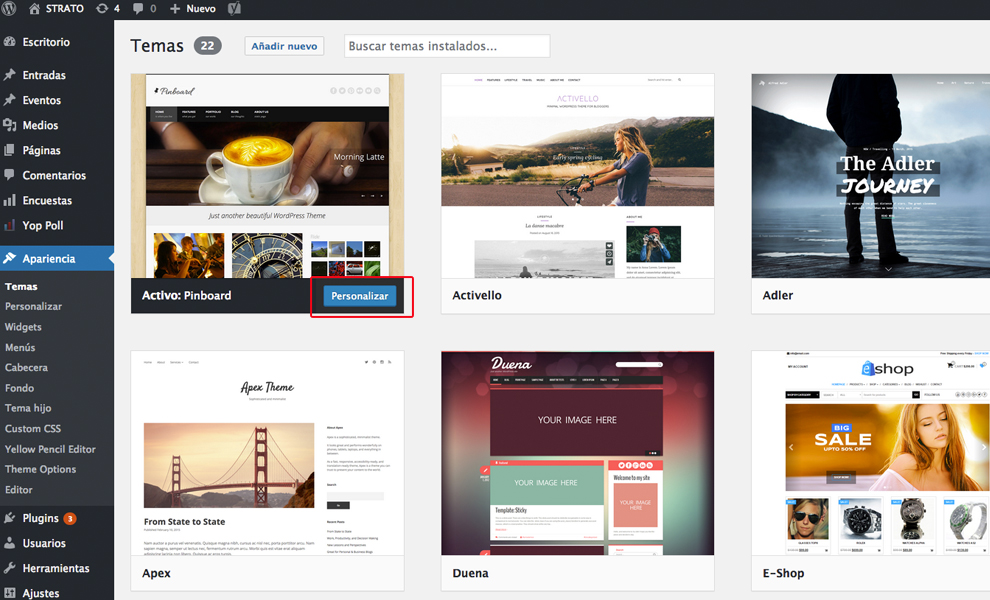Click the speech bubble icon beside Comentarios
The height and width of the screenshot is (600, 990).
point(9,174)
